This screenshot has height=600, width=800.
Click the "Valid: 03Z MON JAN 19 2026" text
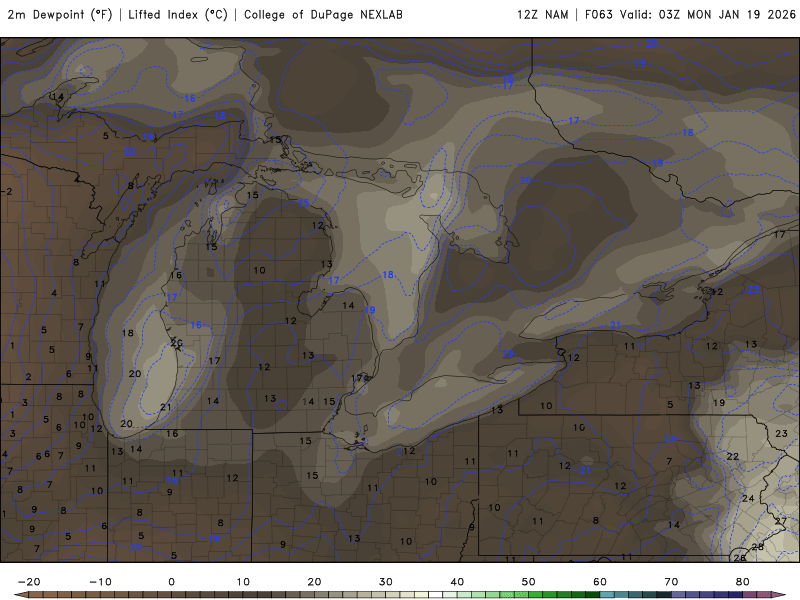pyautogui.click(x=708, y=15)
